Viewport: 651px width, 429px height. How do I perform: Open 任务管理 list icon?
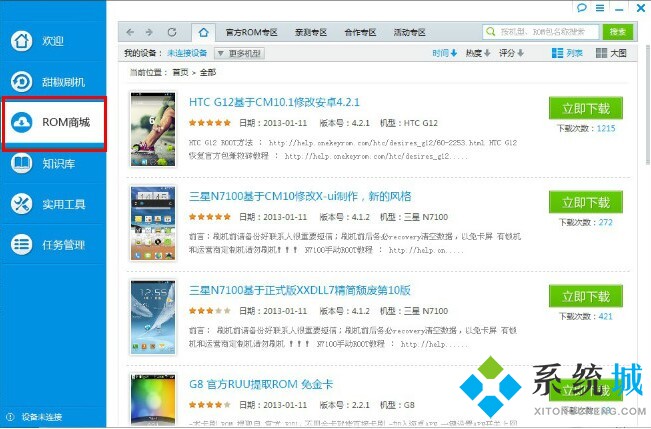tap(21, 245)
